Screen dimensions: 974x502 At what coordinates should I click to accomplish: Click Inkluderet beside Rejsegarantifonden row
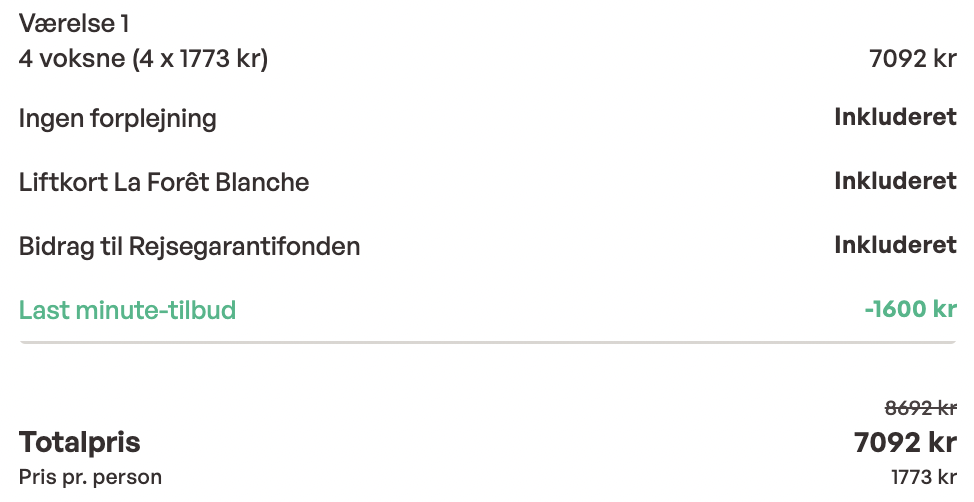tap(895, 245)
